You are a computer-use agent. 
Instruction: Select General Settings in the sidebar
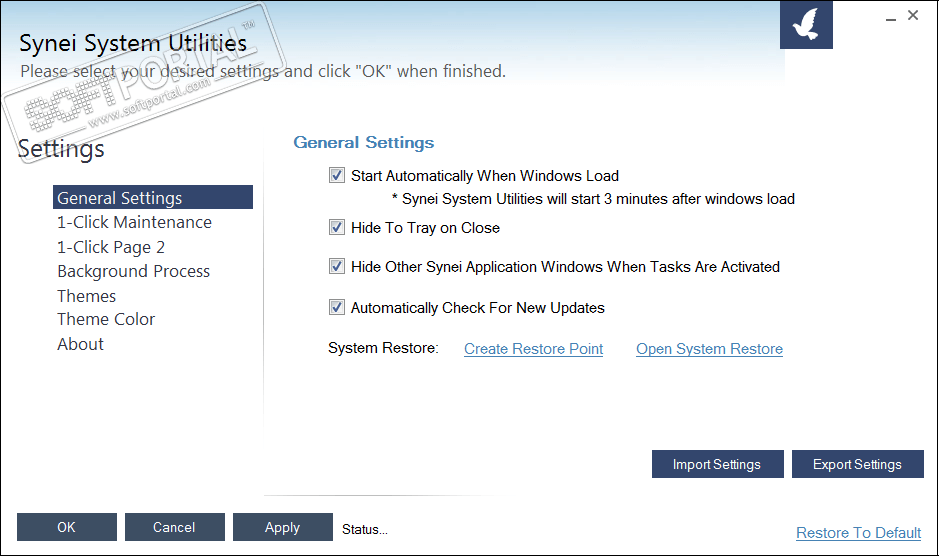pos(153,197)
